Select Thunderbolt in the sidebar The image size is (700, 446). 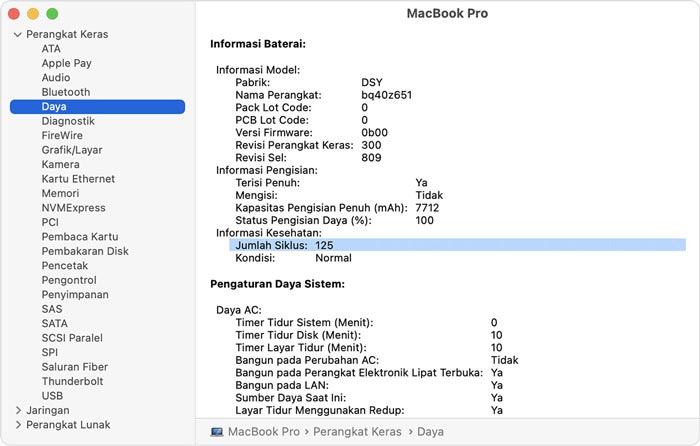pyautogui.click(x=74, y=381)
